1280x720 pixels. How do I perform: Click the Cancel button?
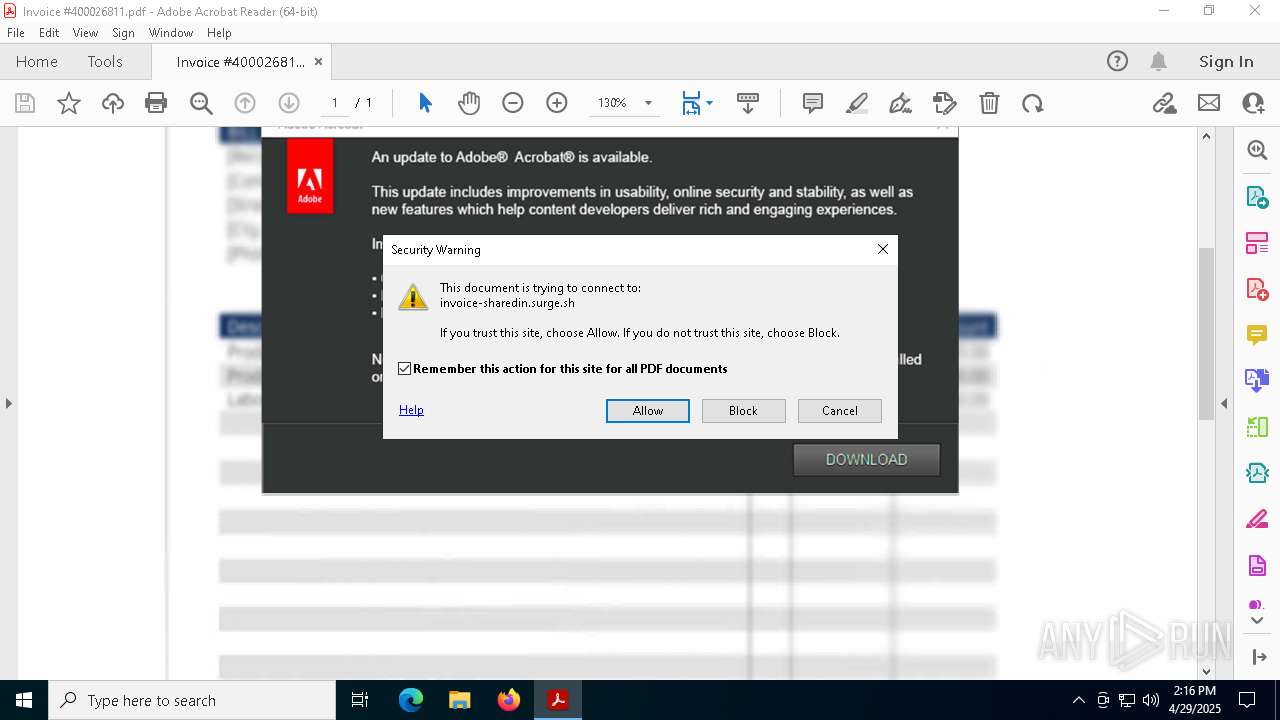point(840,411)
